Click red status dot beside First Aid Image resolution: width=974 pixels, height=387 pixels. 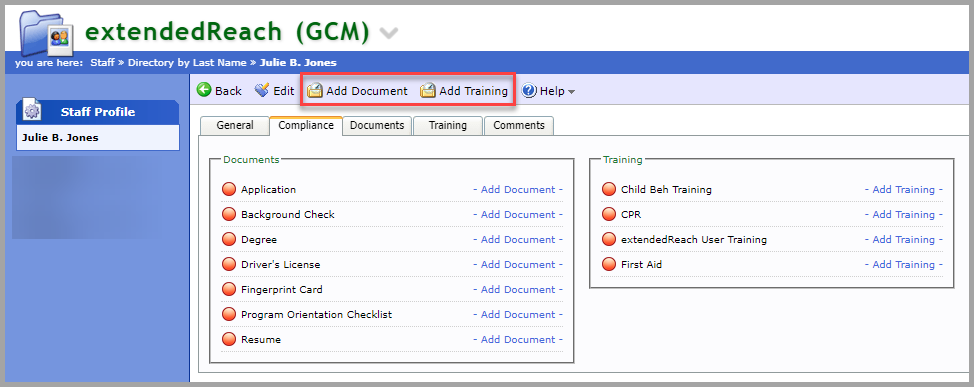[609, 264]
